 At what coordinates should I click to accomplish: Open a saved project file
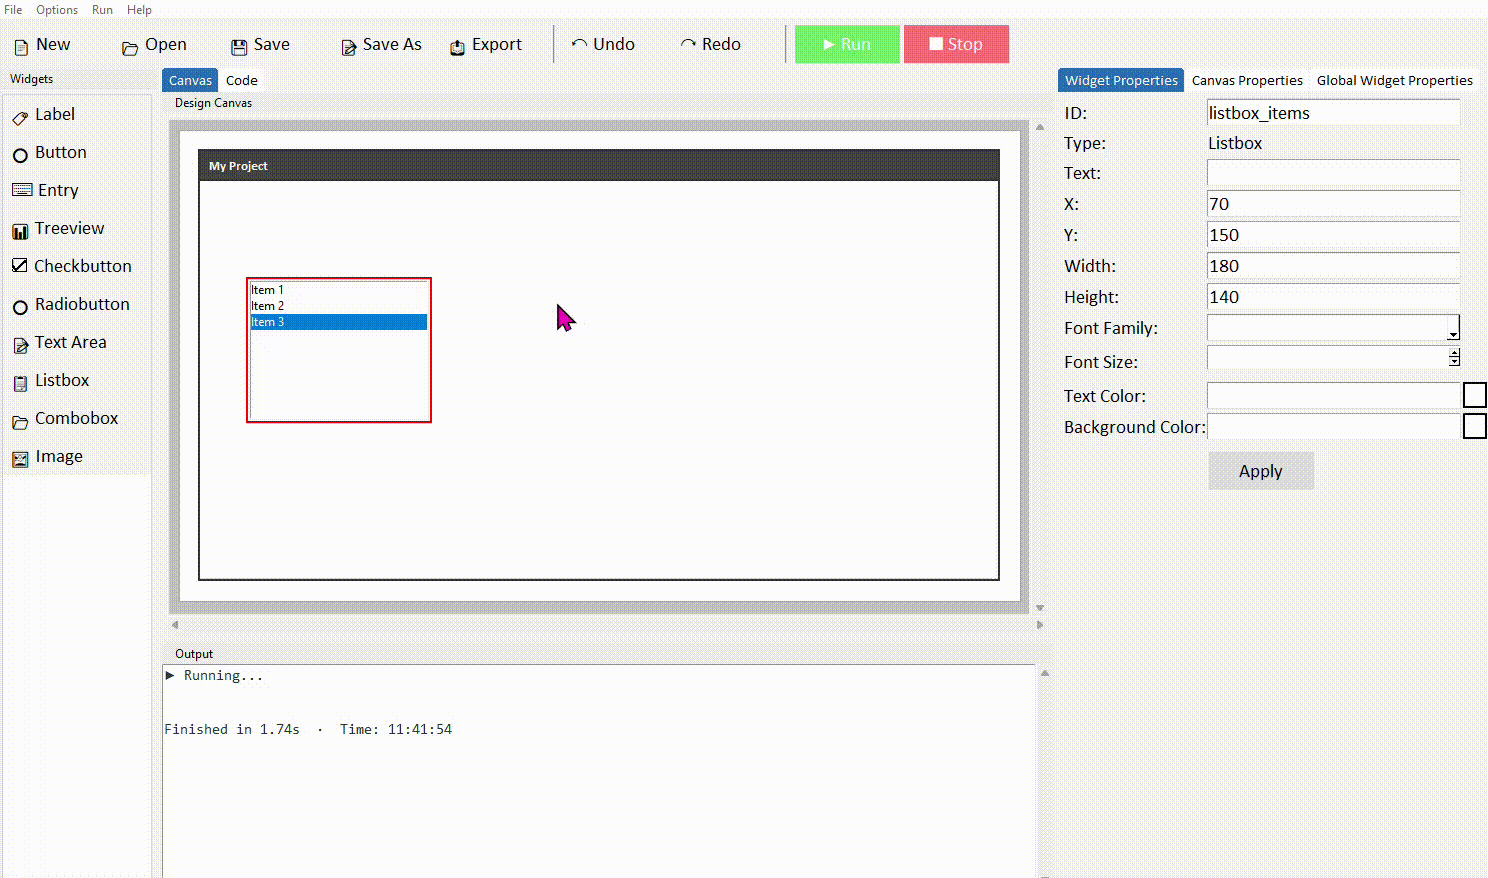click(x=152, y=44)
